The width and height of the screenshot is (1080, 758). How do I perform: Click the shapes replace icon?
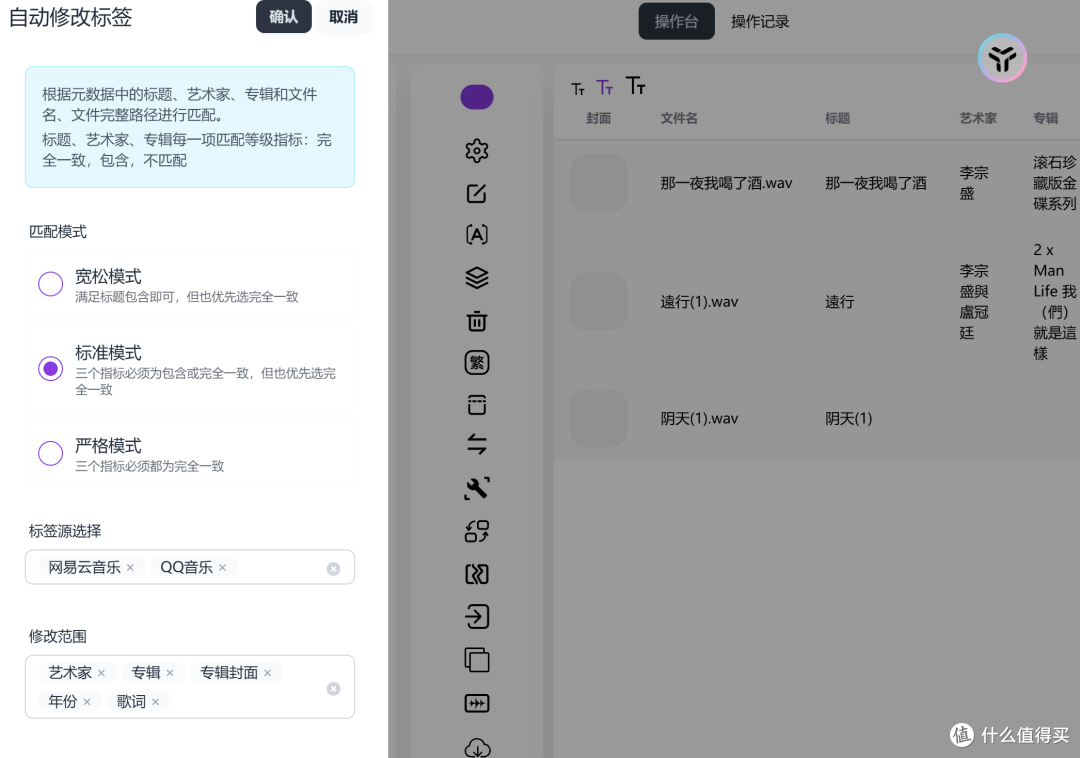point(477,531)
